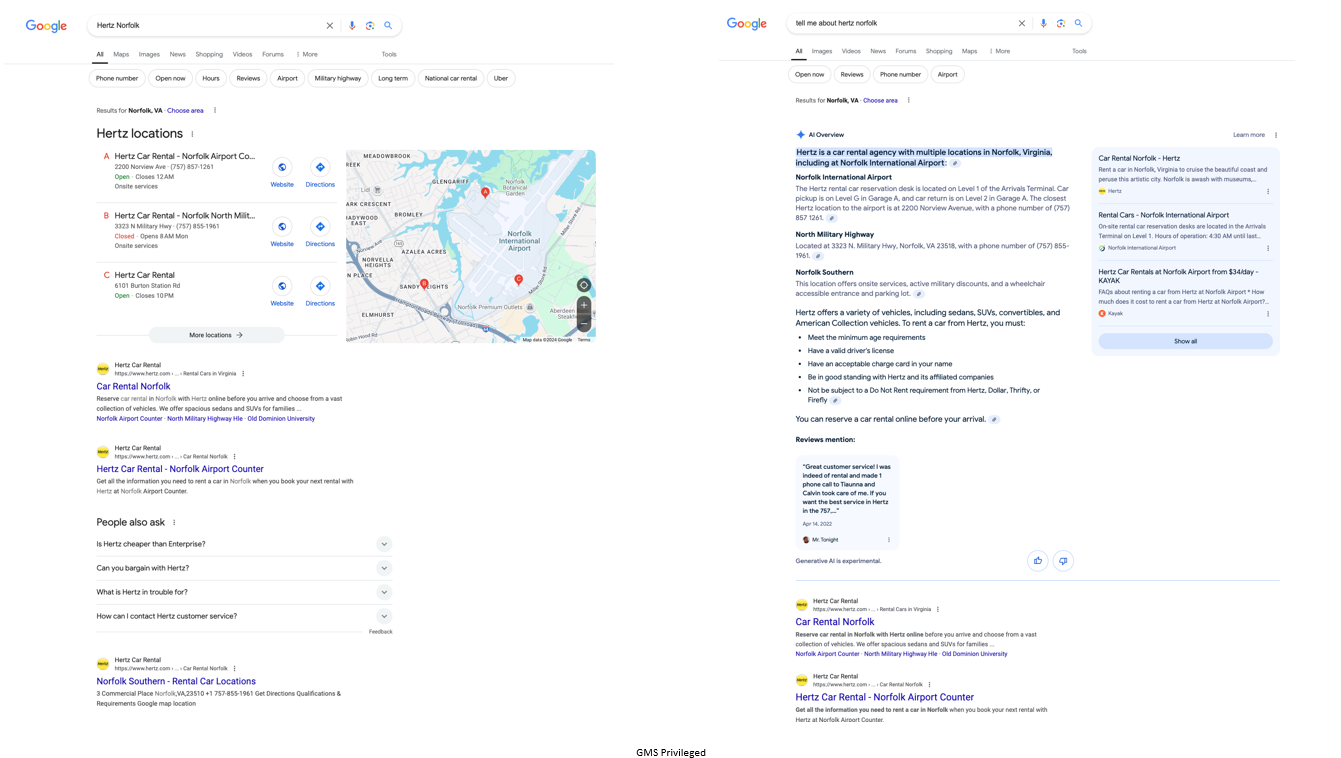Click the Google logo on the "Hertz Norfolk" page
The image size is (1341, 758).
coord(46,26)
